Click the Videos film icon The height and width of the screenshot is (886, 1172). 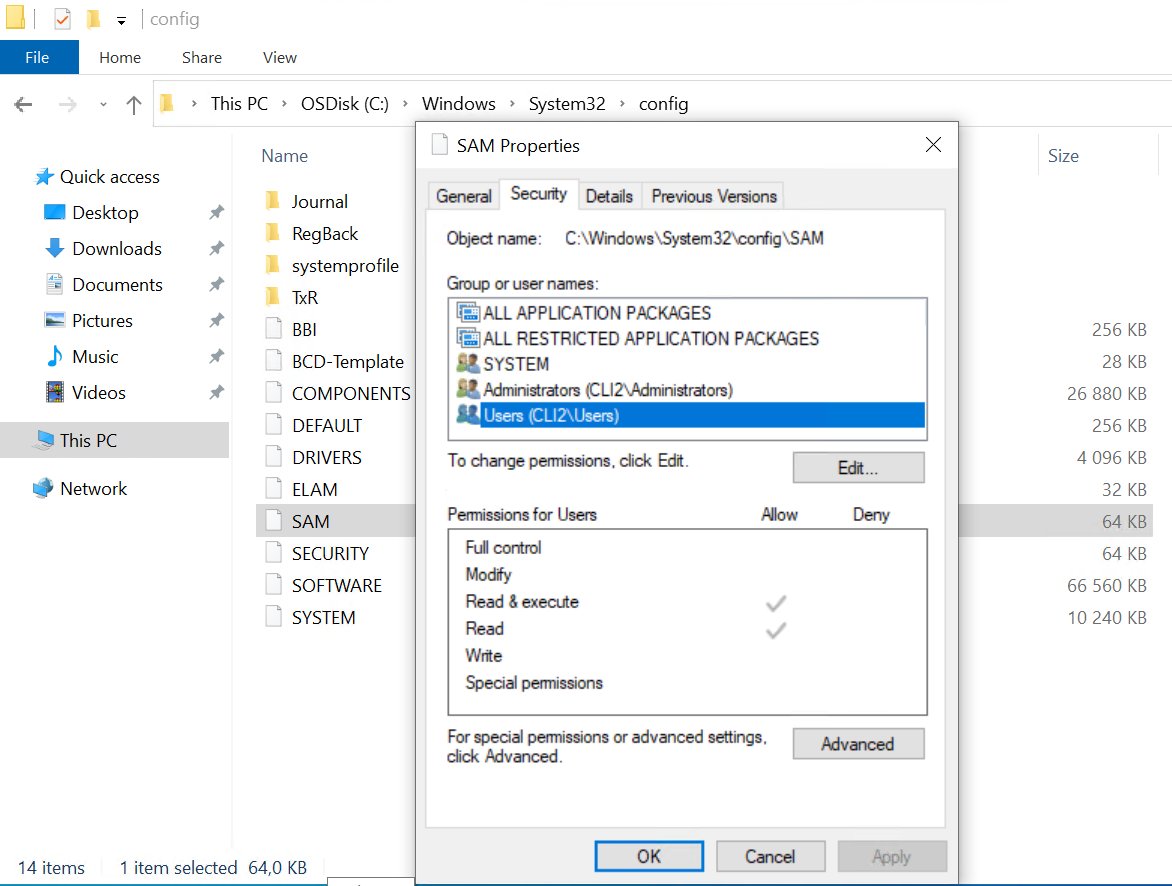[x=55, y=392]
